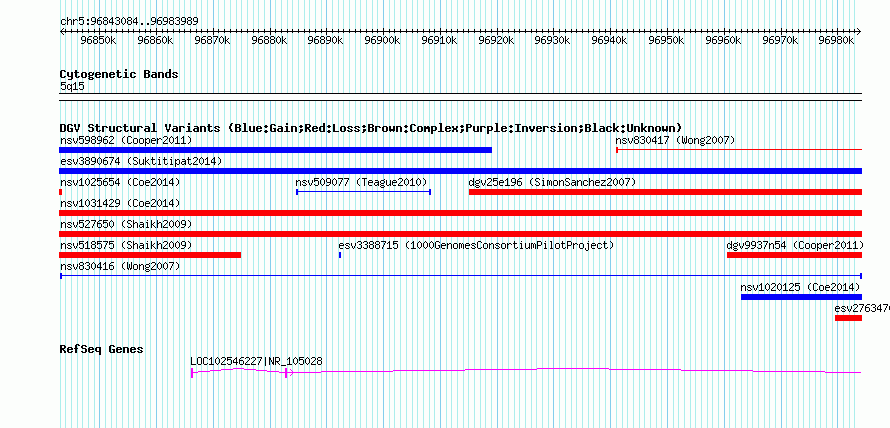Click the dgv9937n54 (Cooper2011) red bar
This screenshot has height=428, width=890.
(x=794, y=255)
